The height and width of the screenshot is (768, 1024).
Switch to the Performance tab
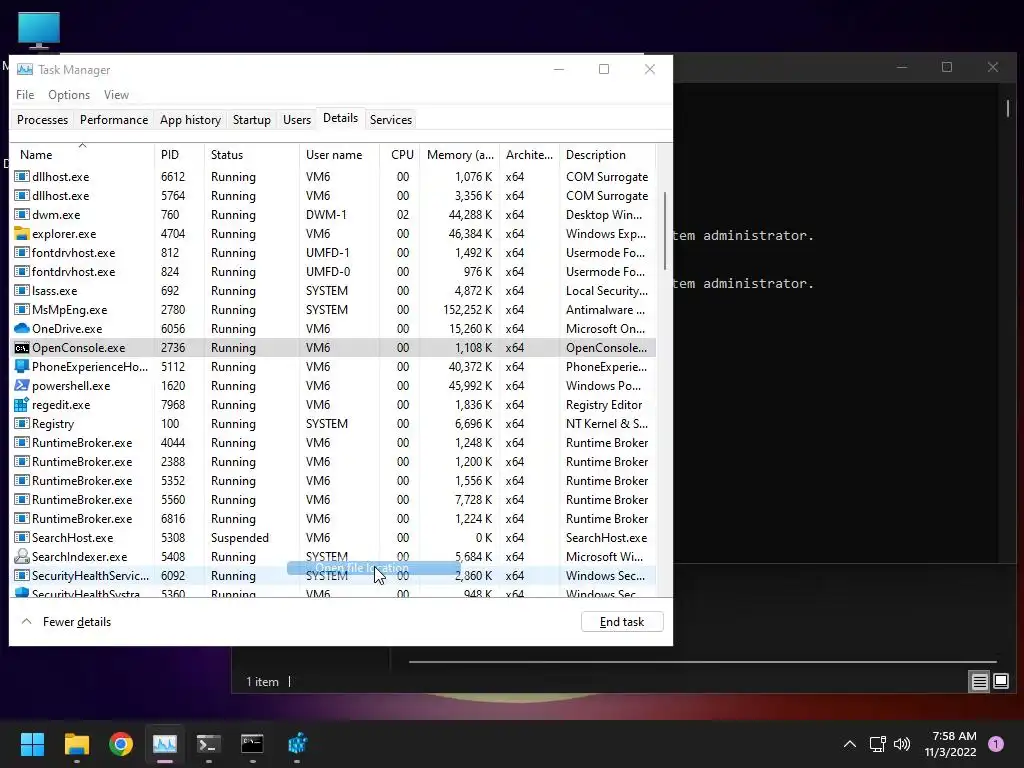(x=114, y=120)
